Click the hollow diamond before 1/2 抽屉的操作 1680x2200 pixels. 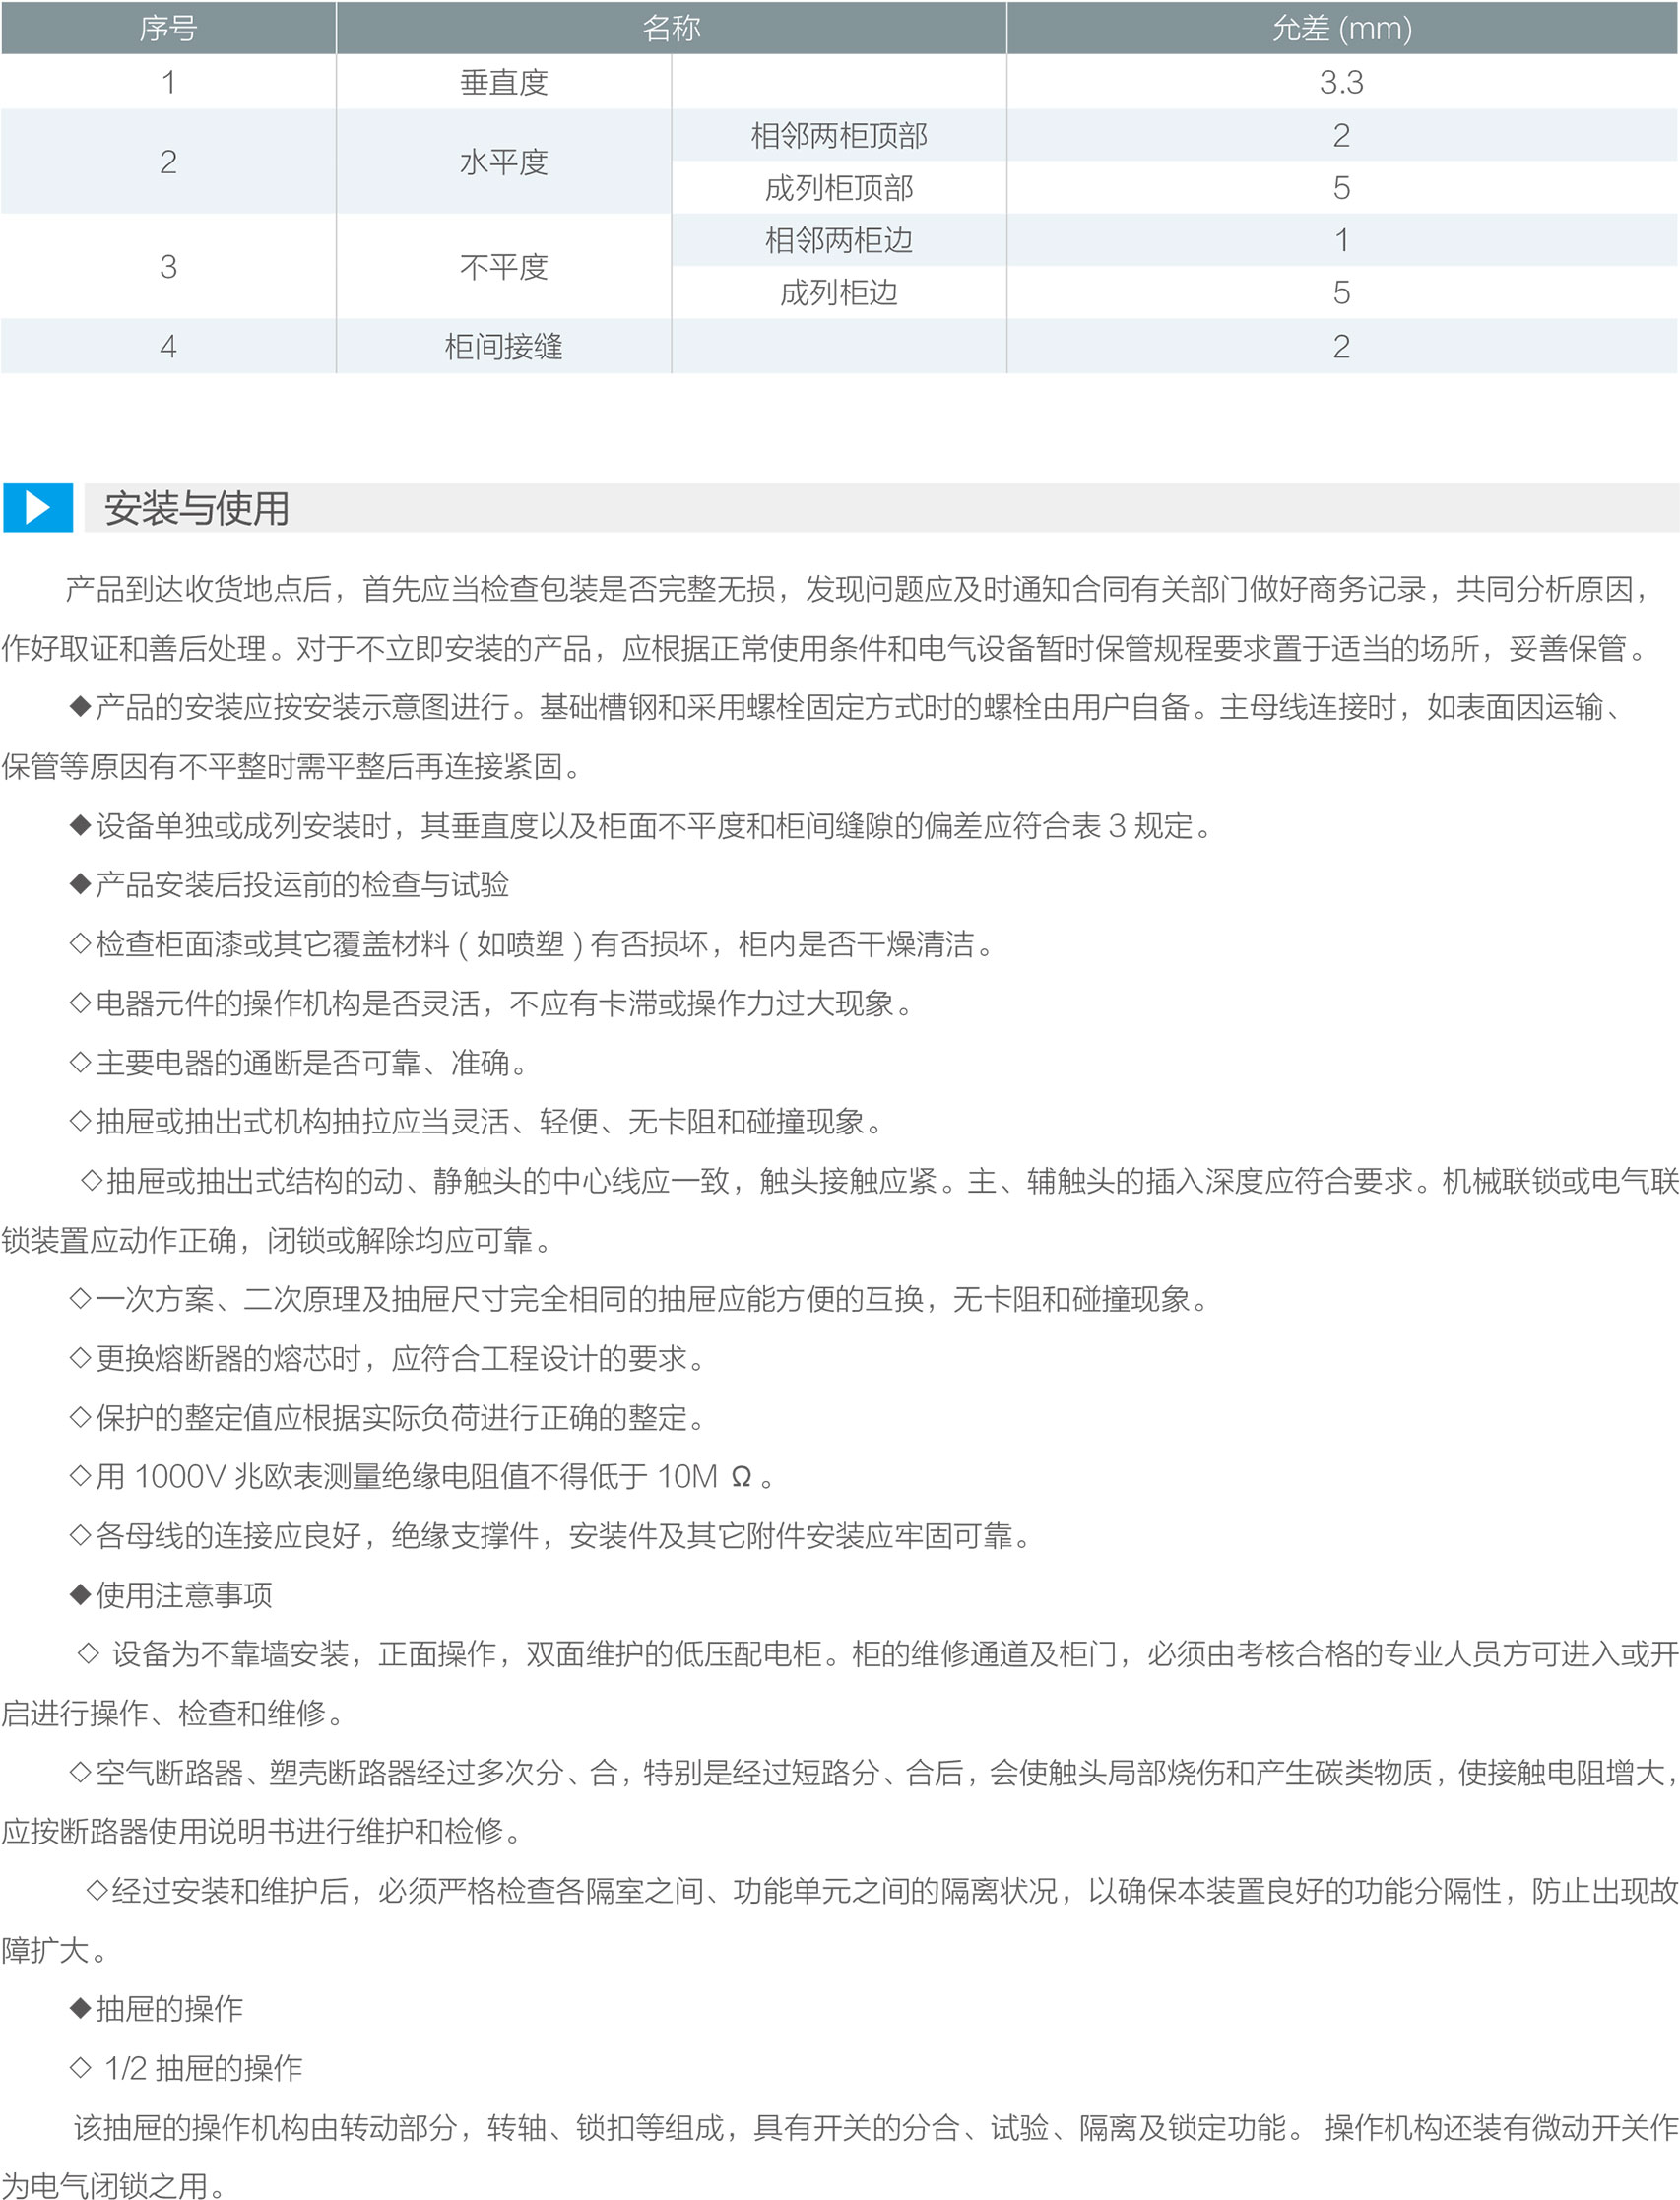[x=81, y=2067]
